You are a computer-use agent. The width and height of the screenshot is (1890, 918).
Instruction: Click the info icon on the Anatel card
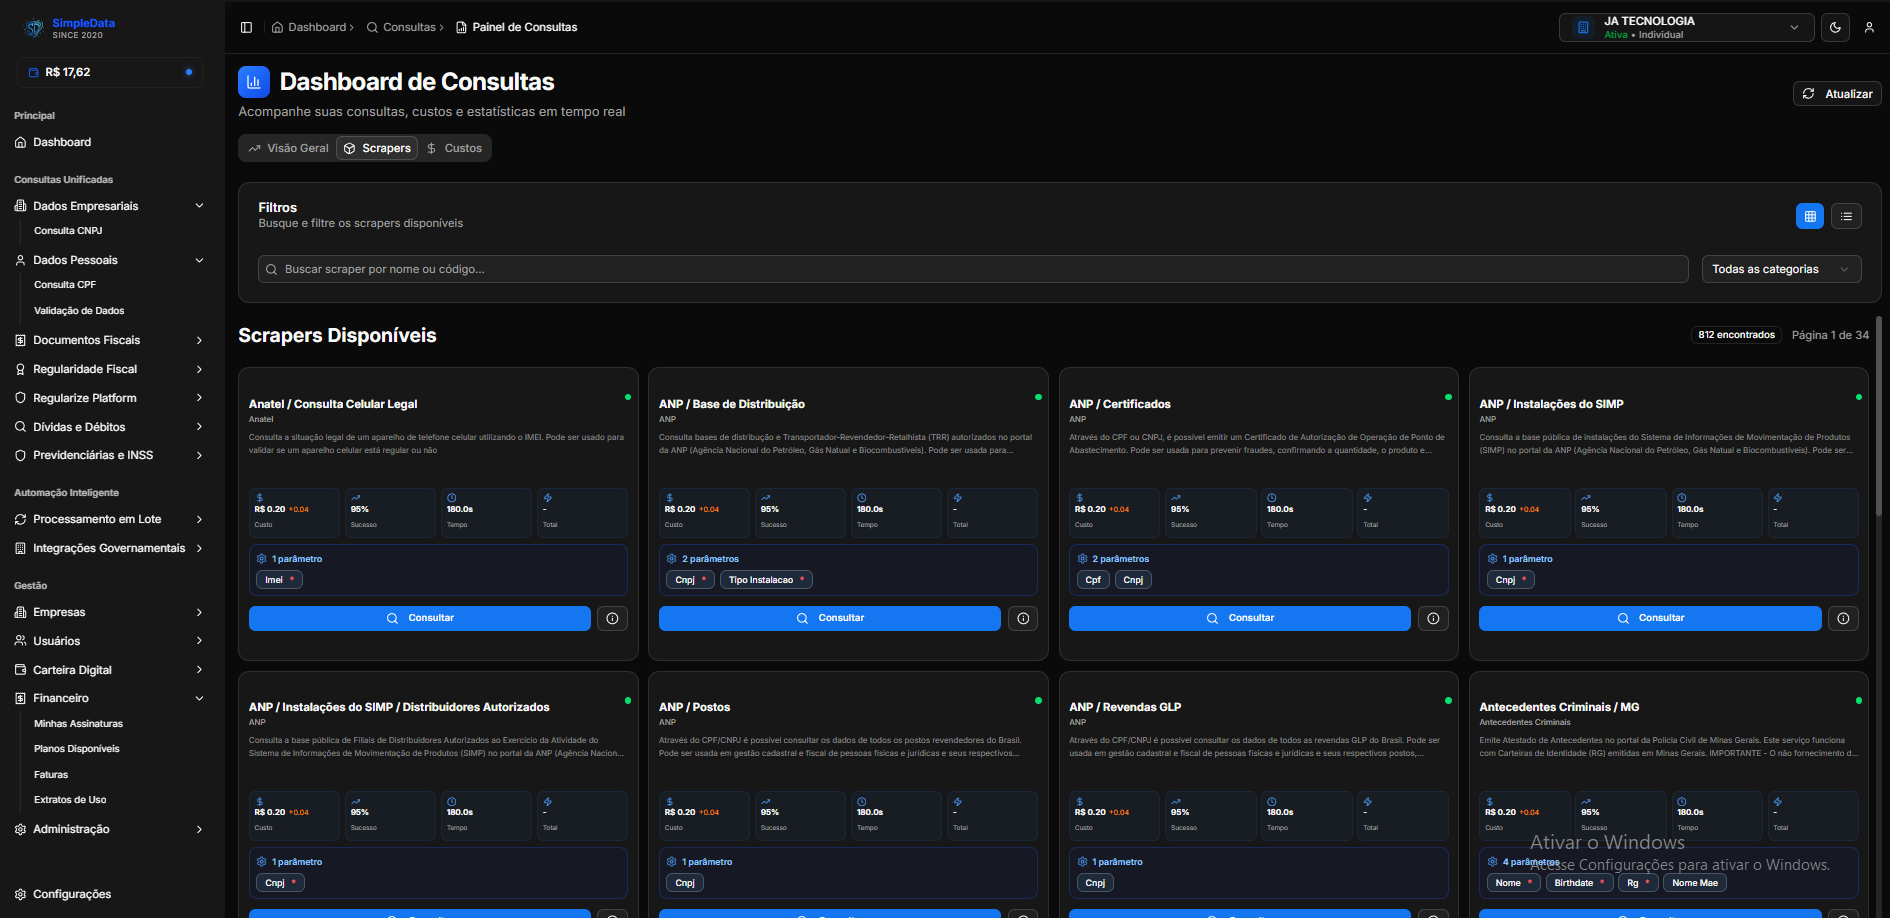[612, 618]
